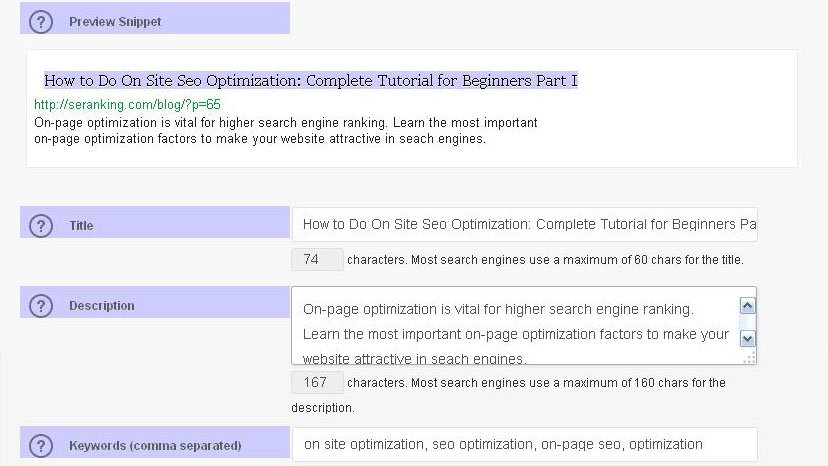
Task: Click the Description label
Action: click(101, 306)
